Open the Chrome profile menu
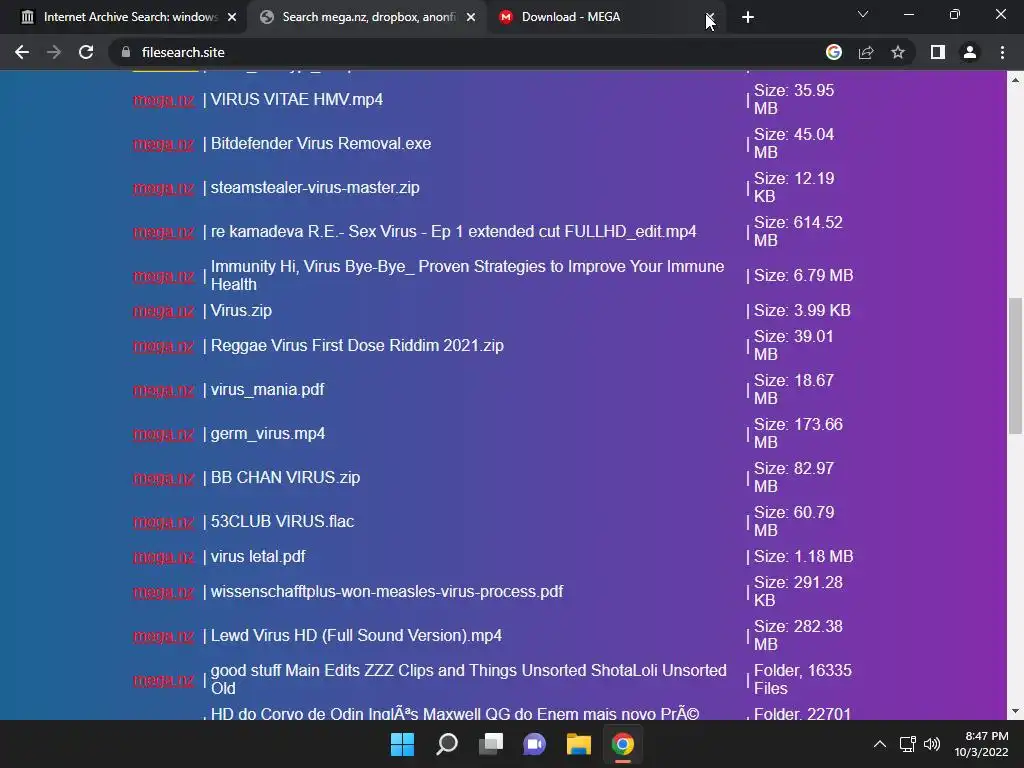 point(970,52)
